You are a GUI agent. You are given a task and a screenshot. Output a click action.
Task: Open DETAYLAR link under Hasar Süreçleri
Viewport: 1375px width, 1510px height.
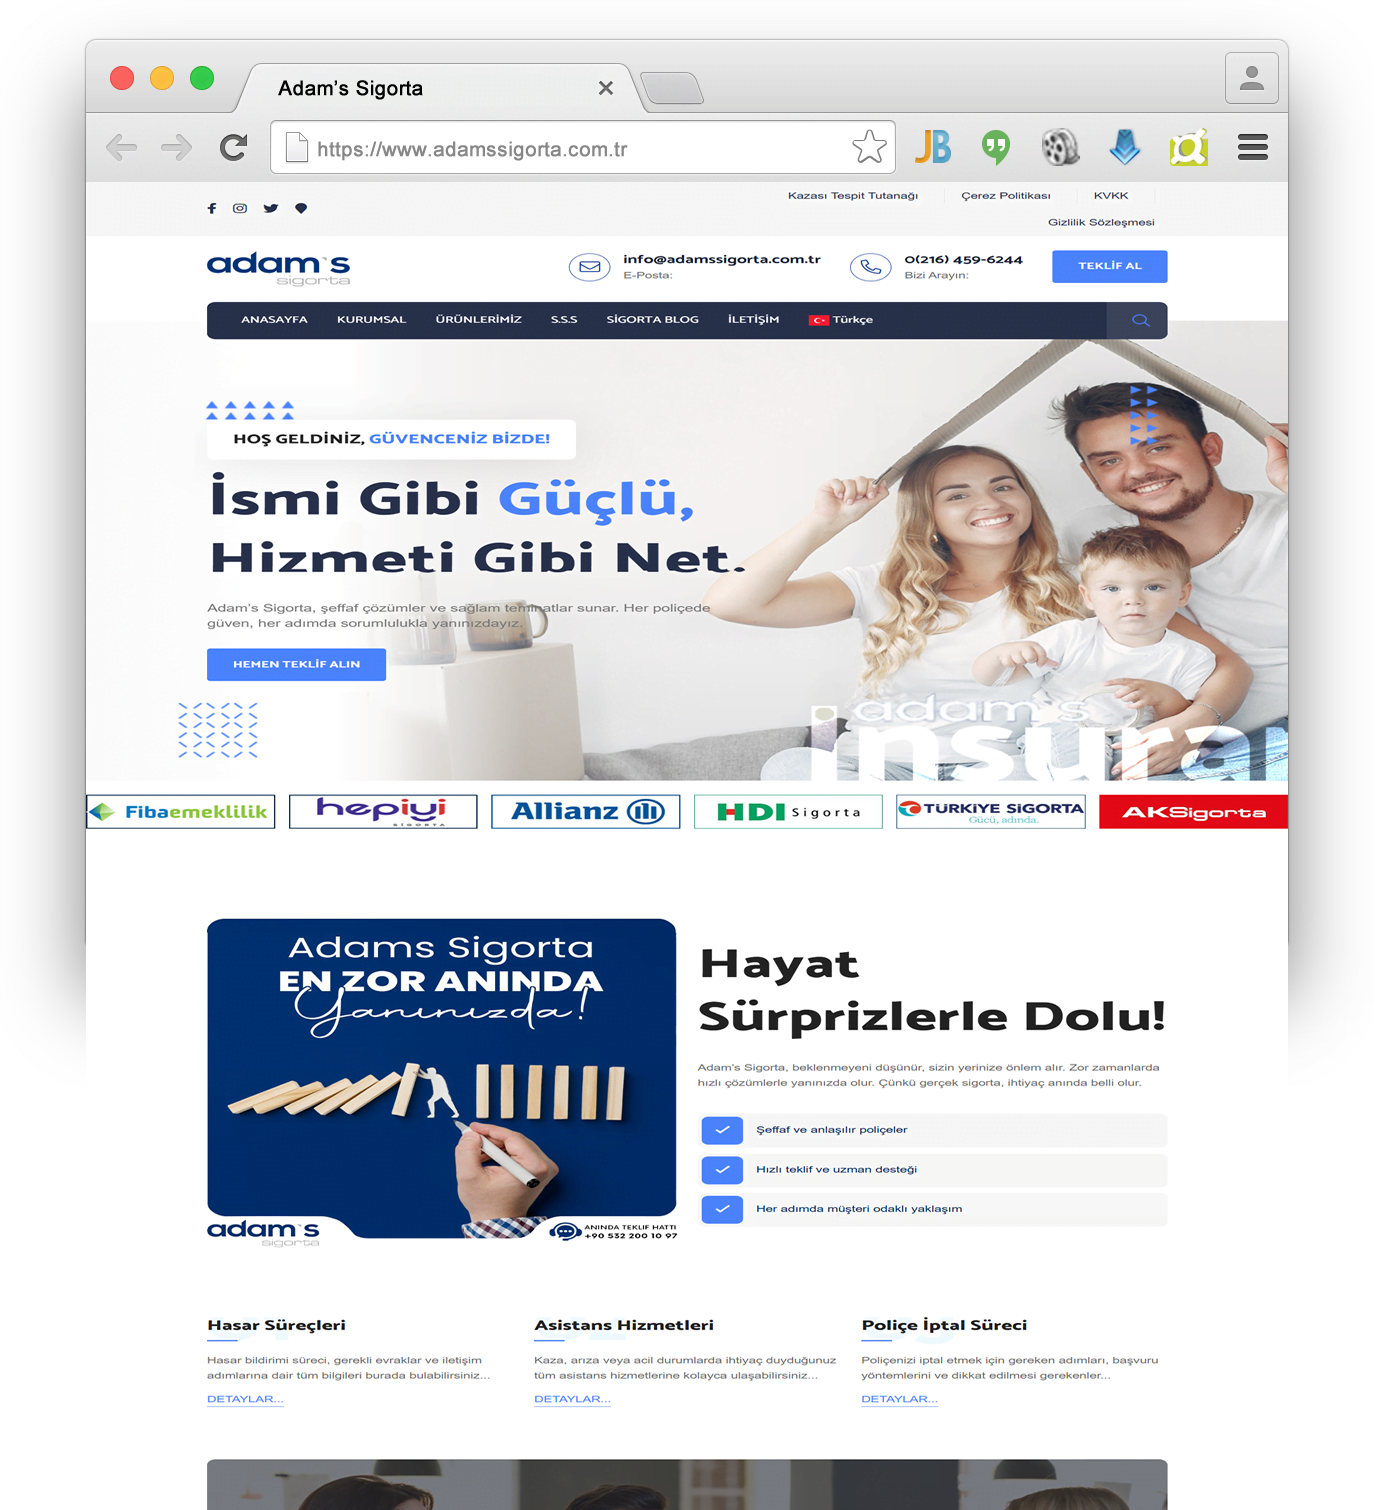click(244, 1399)
